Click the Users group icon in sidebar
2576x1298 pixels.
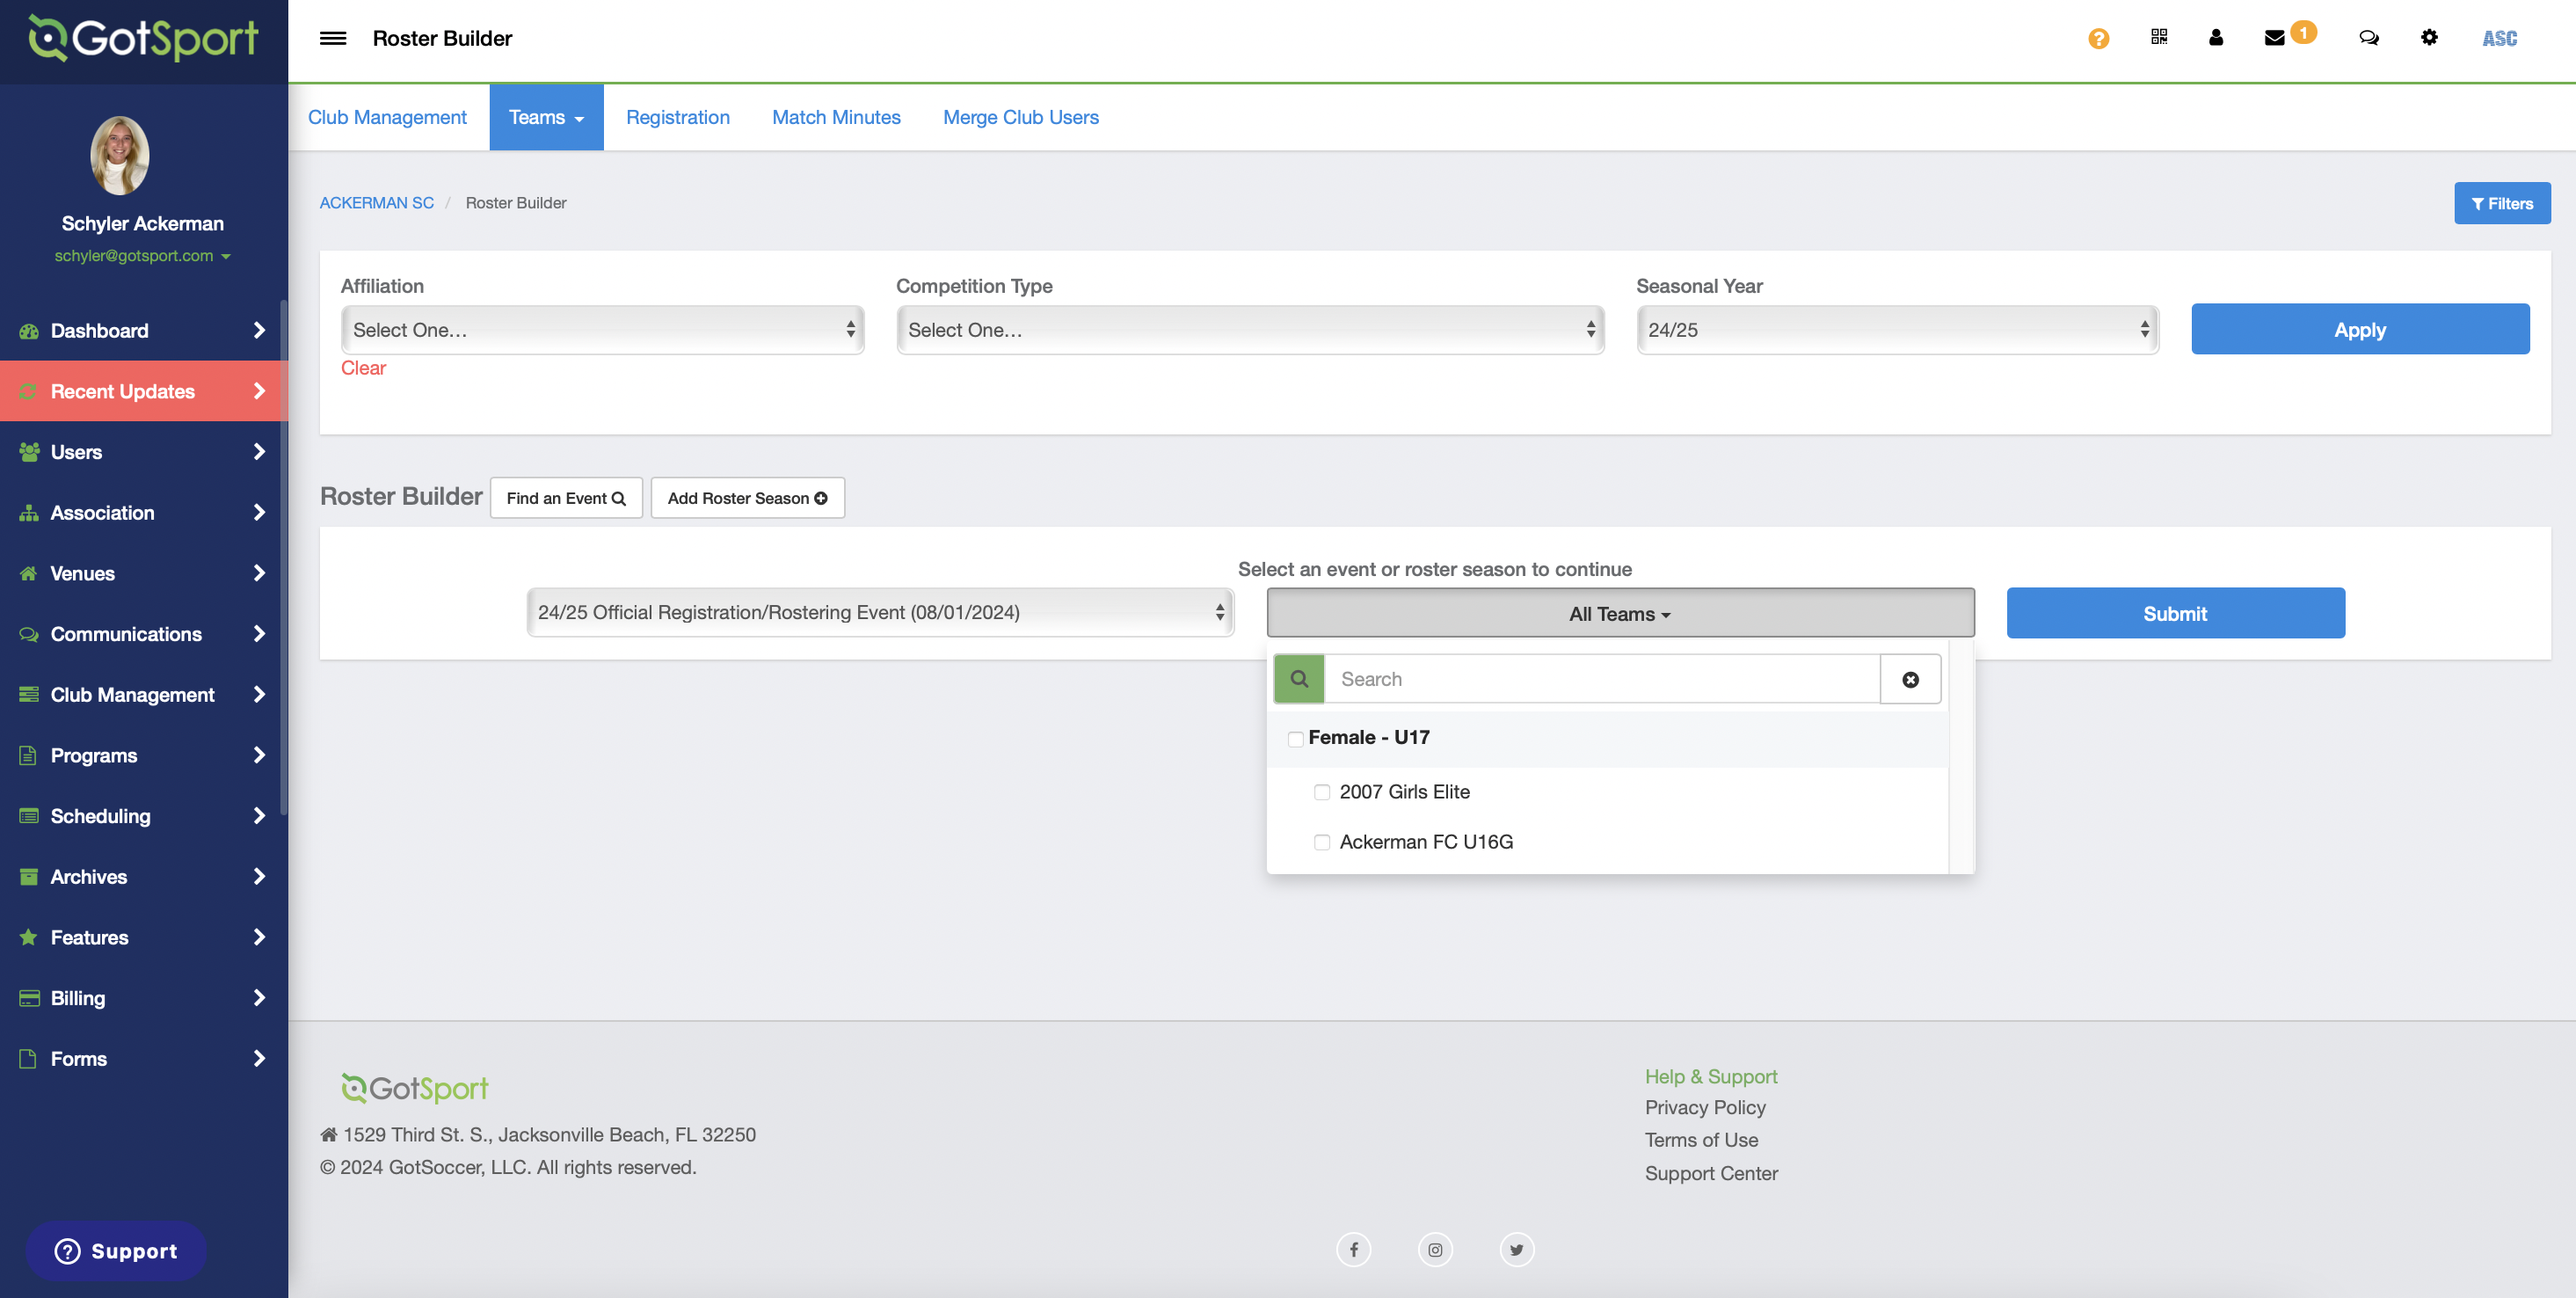(29, 452)
